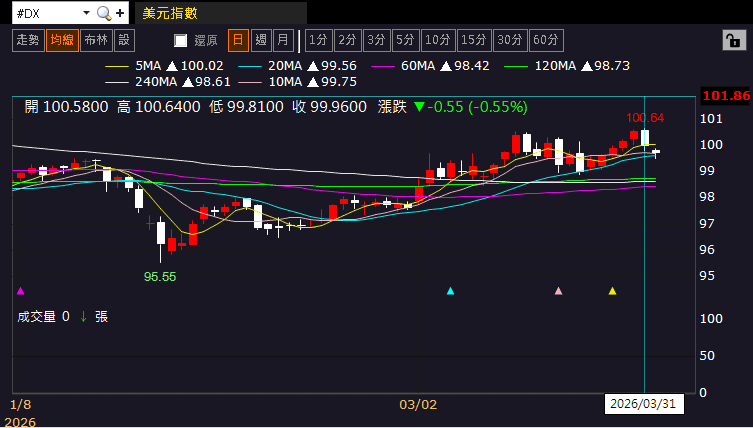Select the 日 daily period toggle
This screenshot has width=753, height=428.
tap(239, 40)
